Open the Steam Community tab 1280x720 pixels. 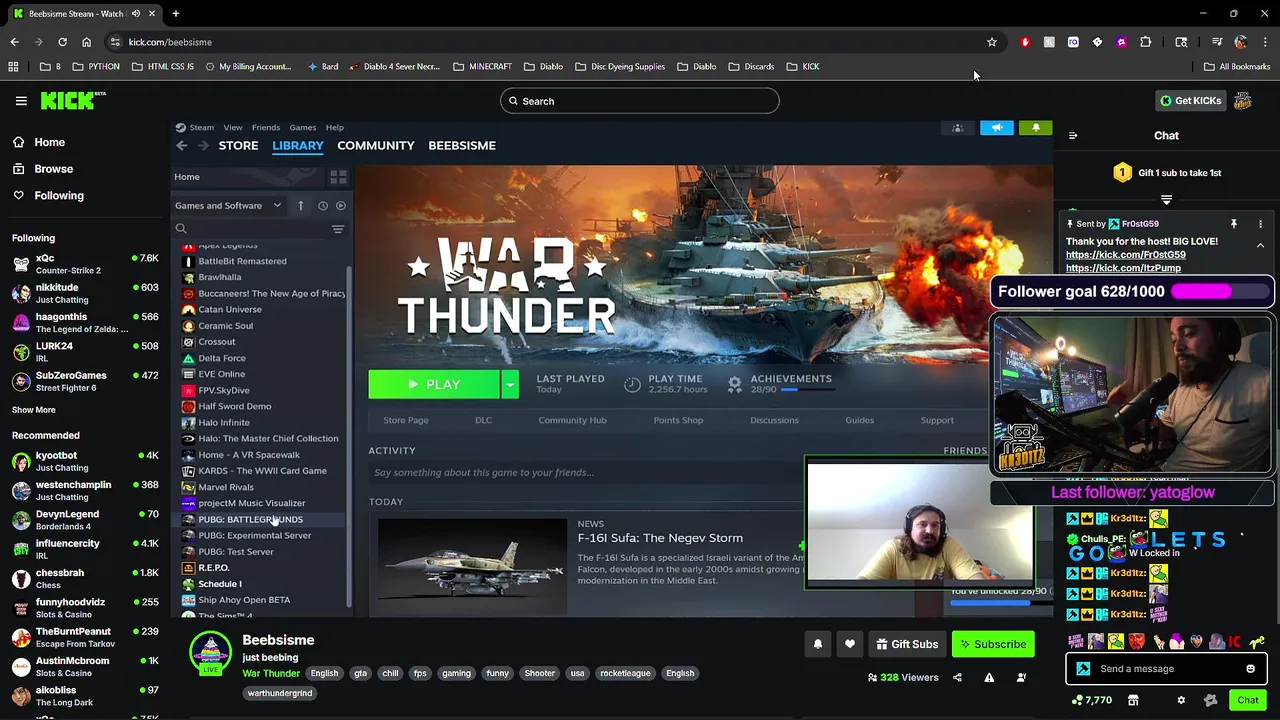[375, 146]
